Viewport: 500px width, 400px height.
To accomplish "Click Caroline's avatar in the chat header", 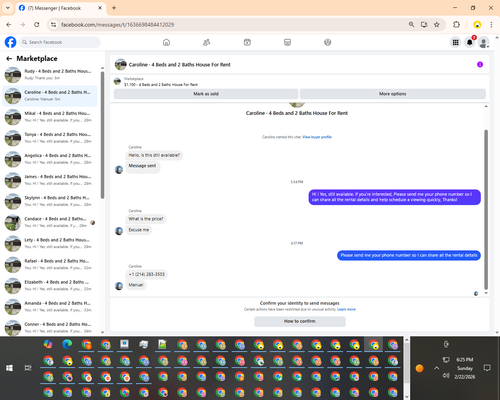I will [120, 64].
